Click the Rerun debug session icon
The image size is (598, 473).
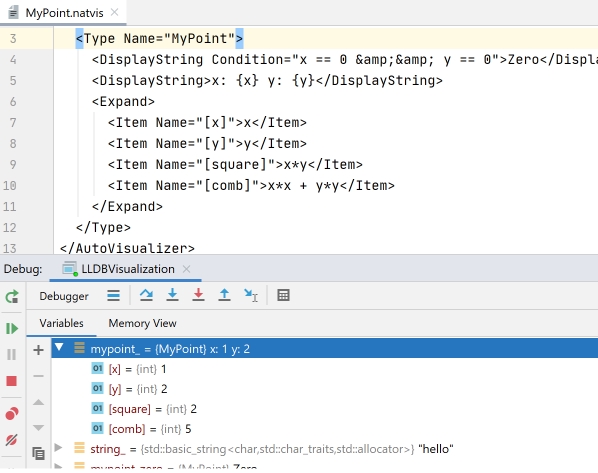tap(12, 297)
